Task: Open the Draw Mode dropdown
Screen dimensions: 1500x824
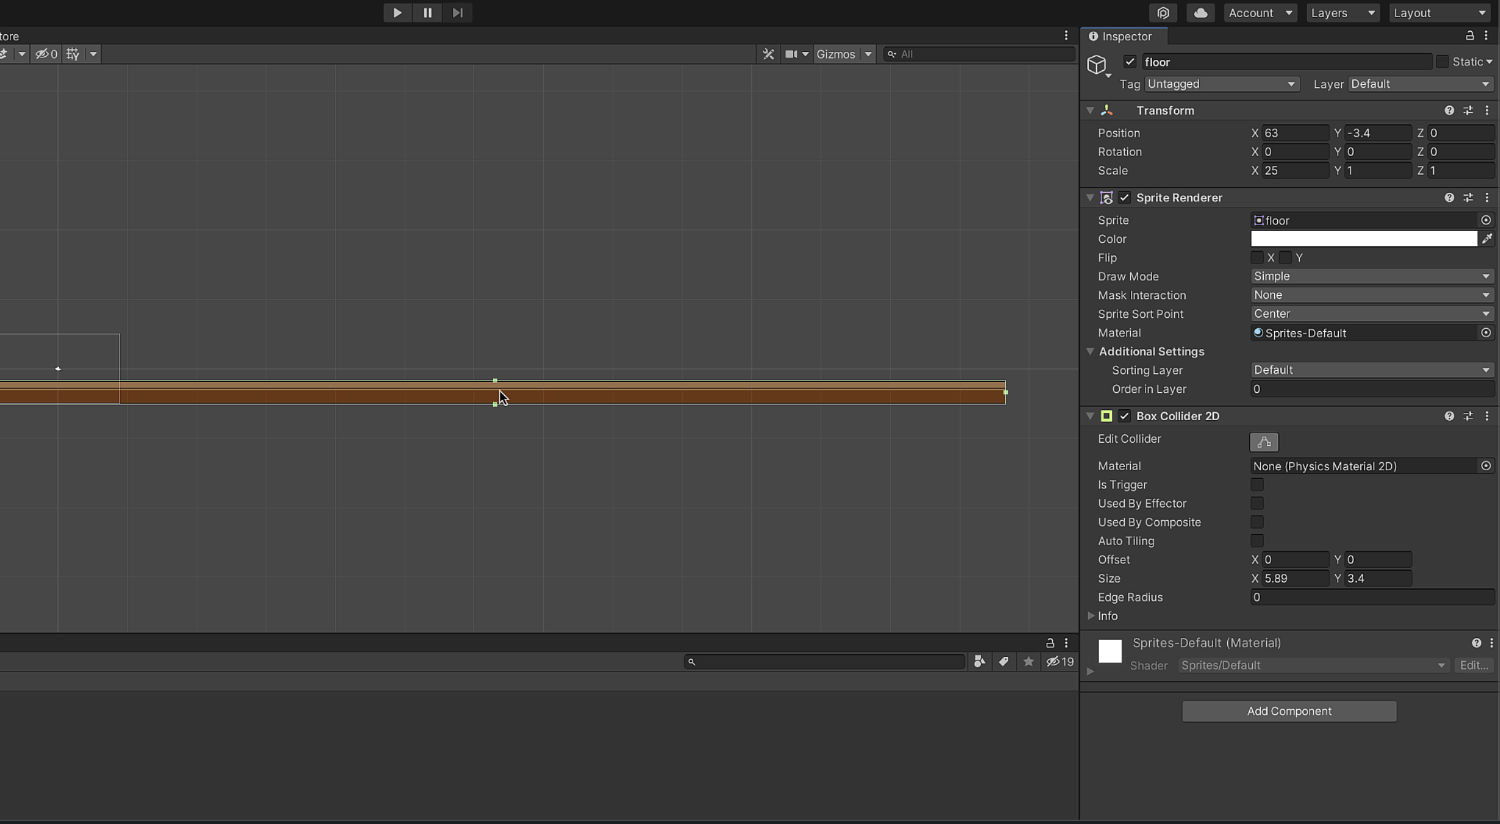Action: click(1372, 276)
